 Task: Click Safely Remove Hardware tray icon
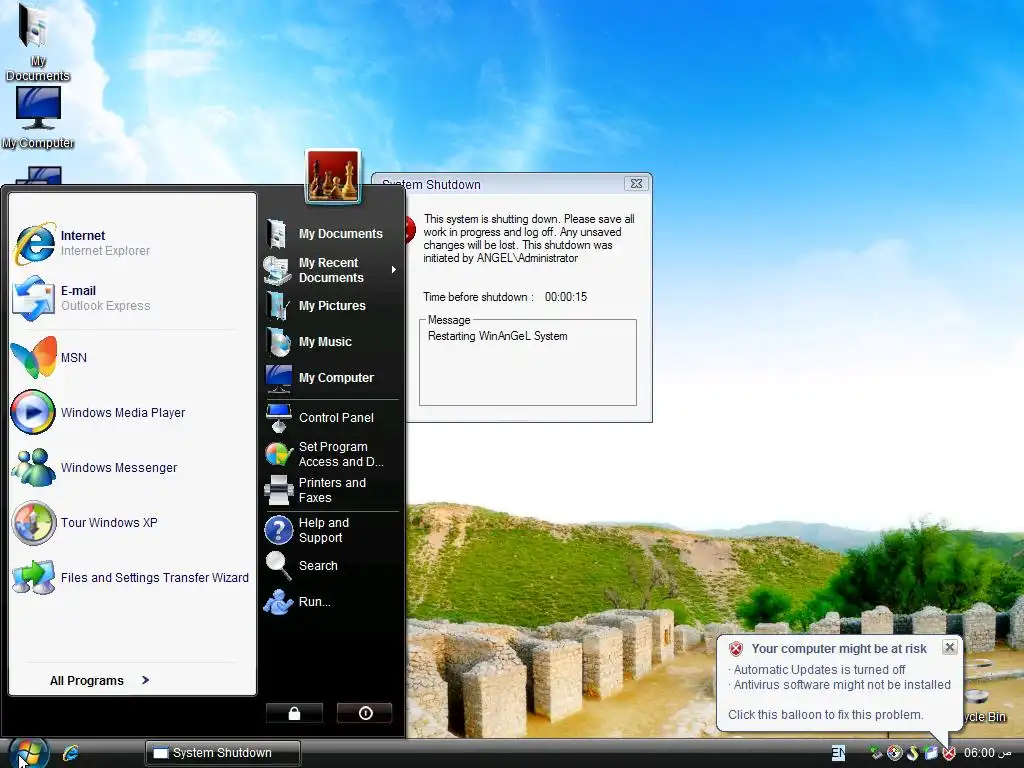(876, 753)
